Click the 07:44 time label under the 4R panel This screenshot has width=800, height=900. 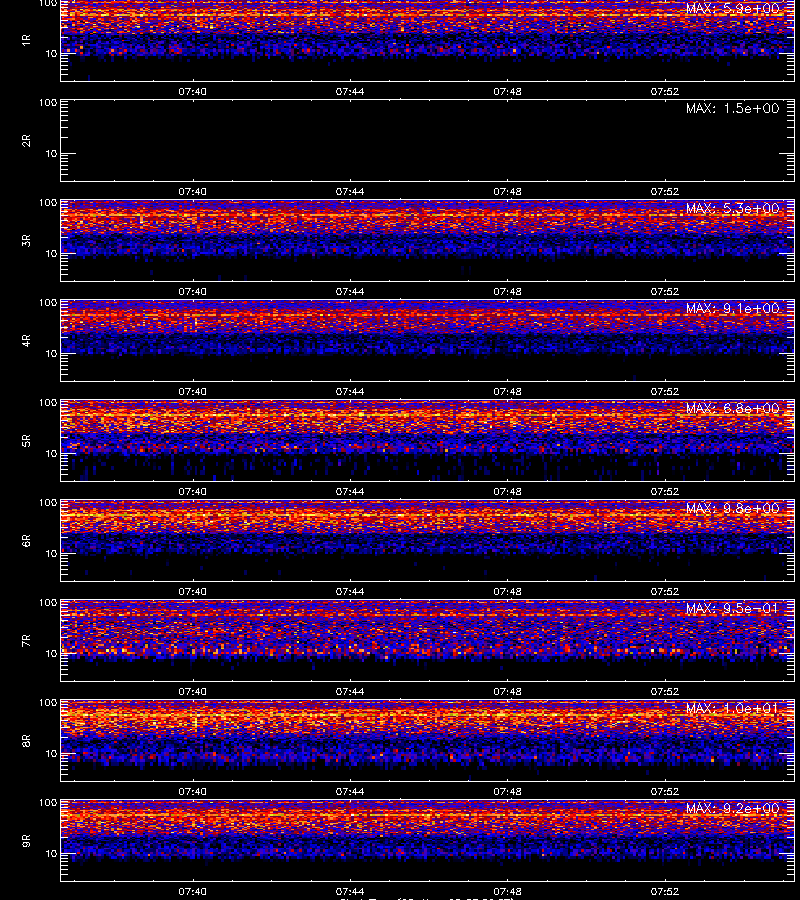[349, 391]
